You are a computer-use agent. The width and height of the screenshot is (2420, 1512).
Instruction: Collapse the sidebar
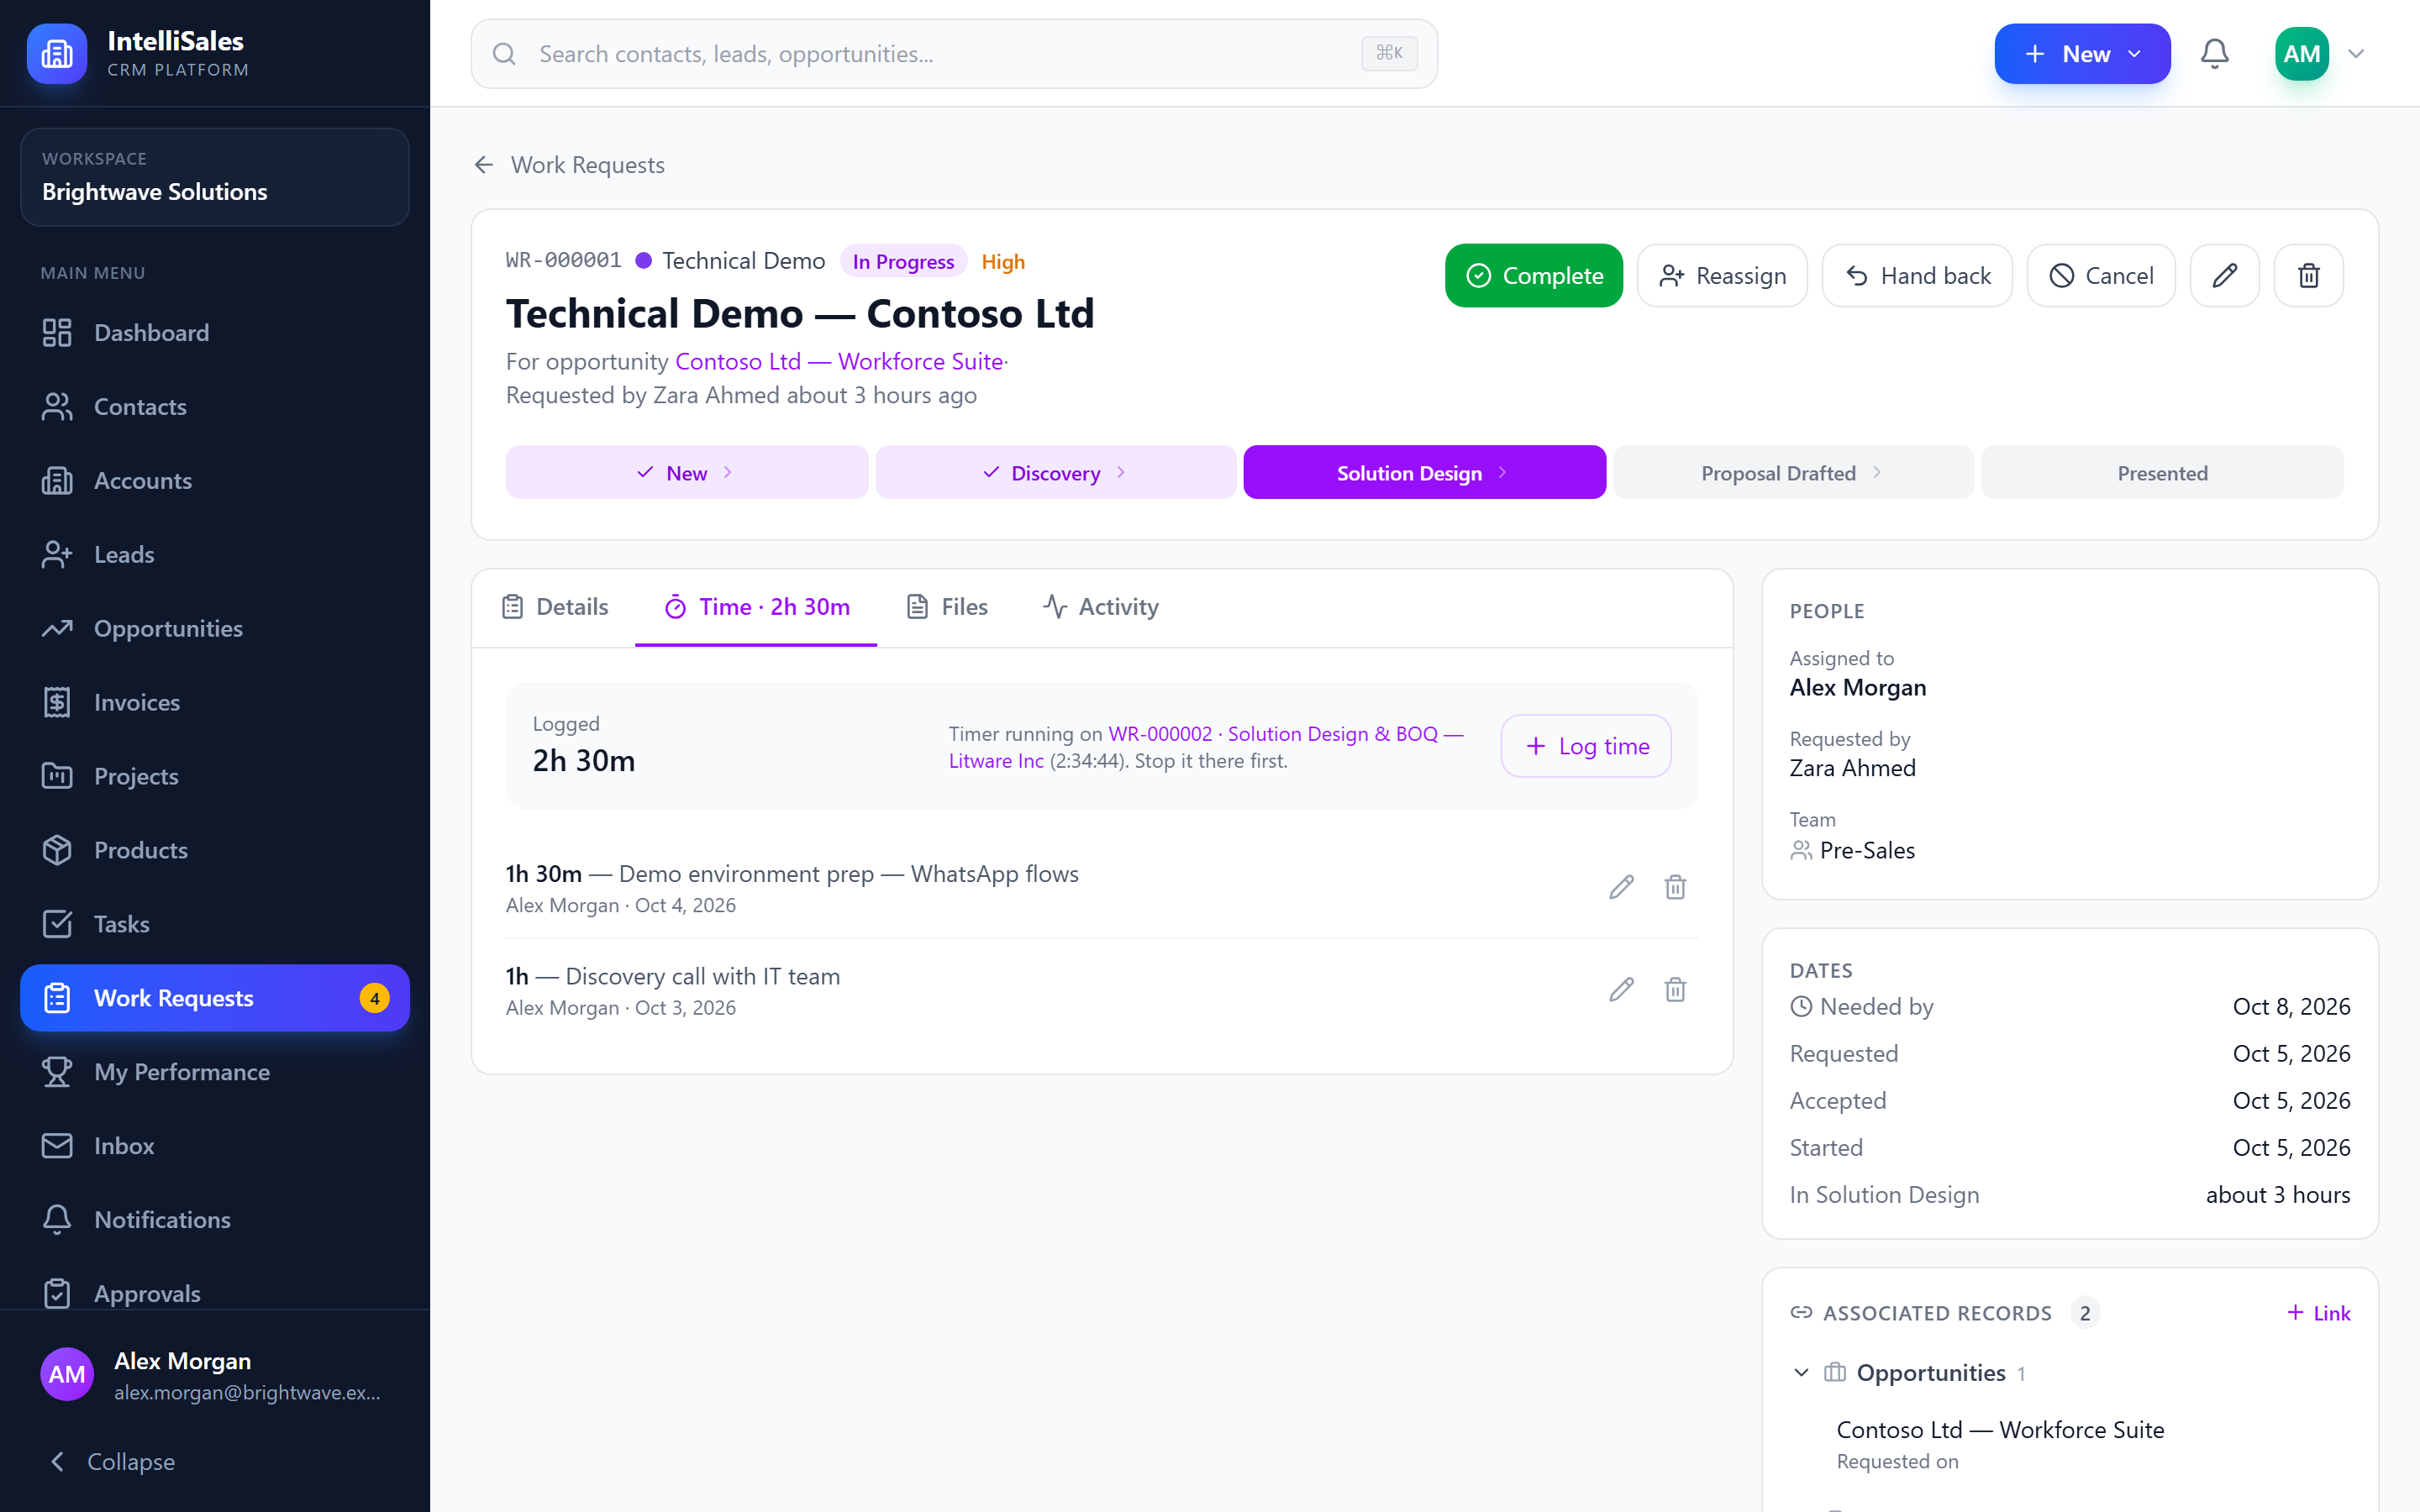pos(113,1461)
